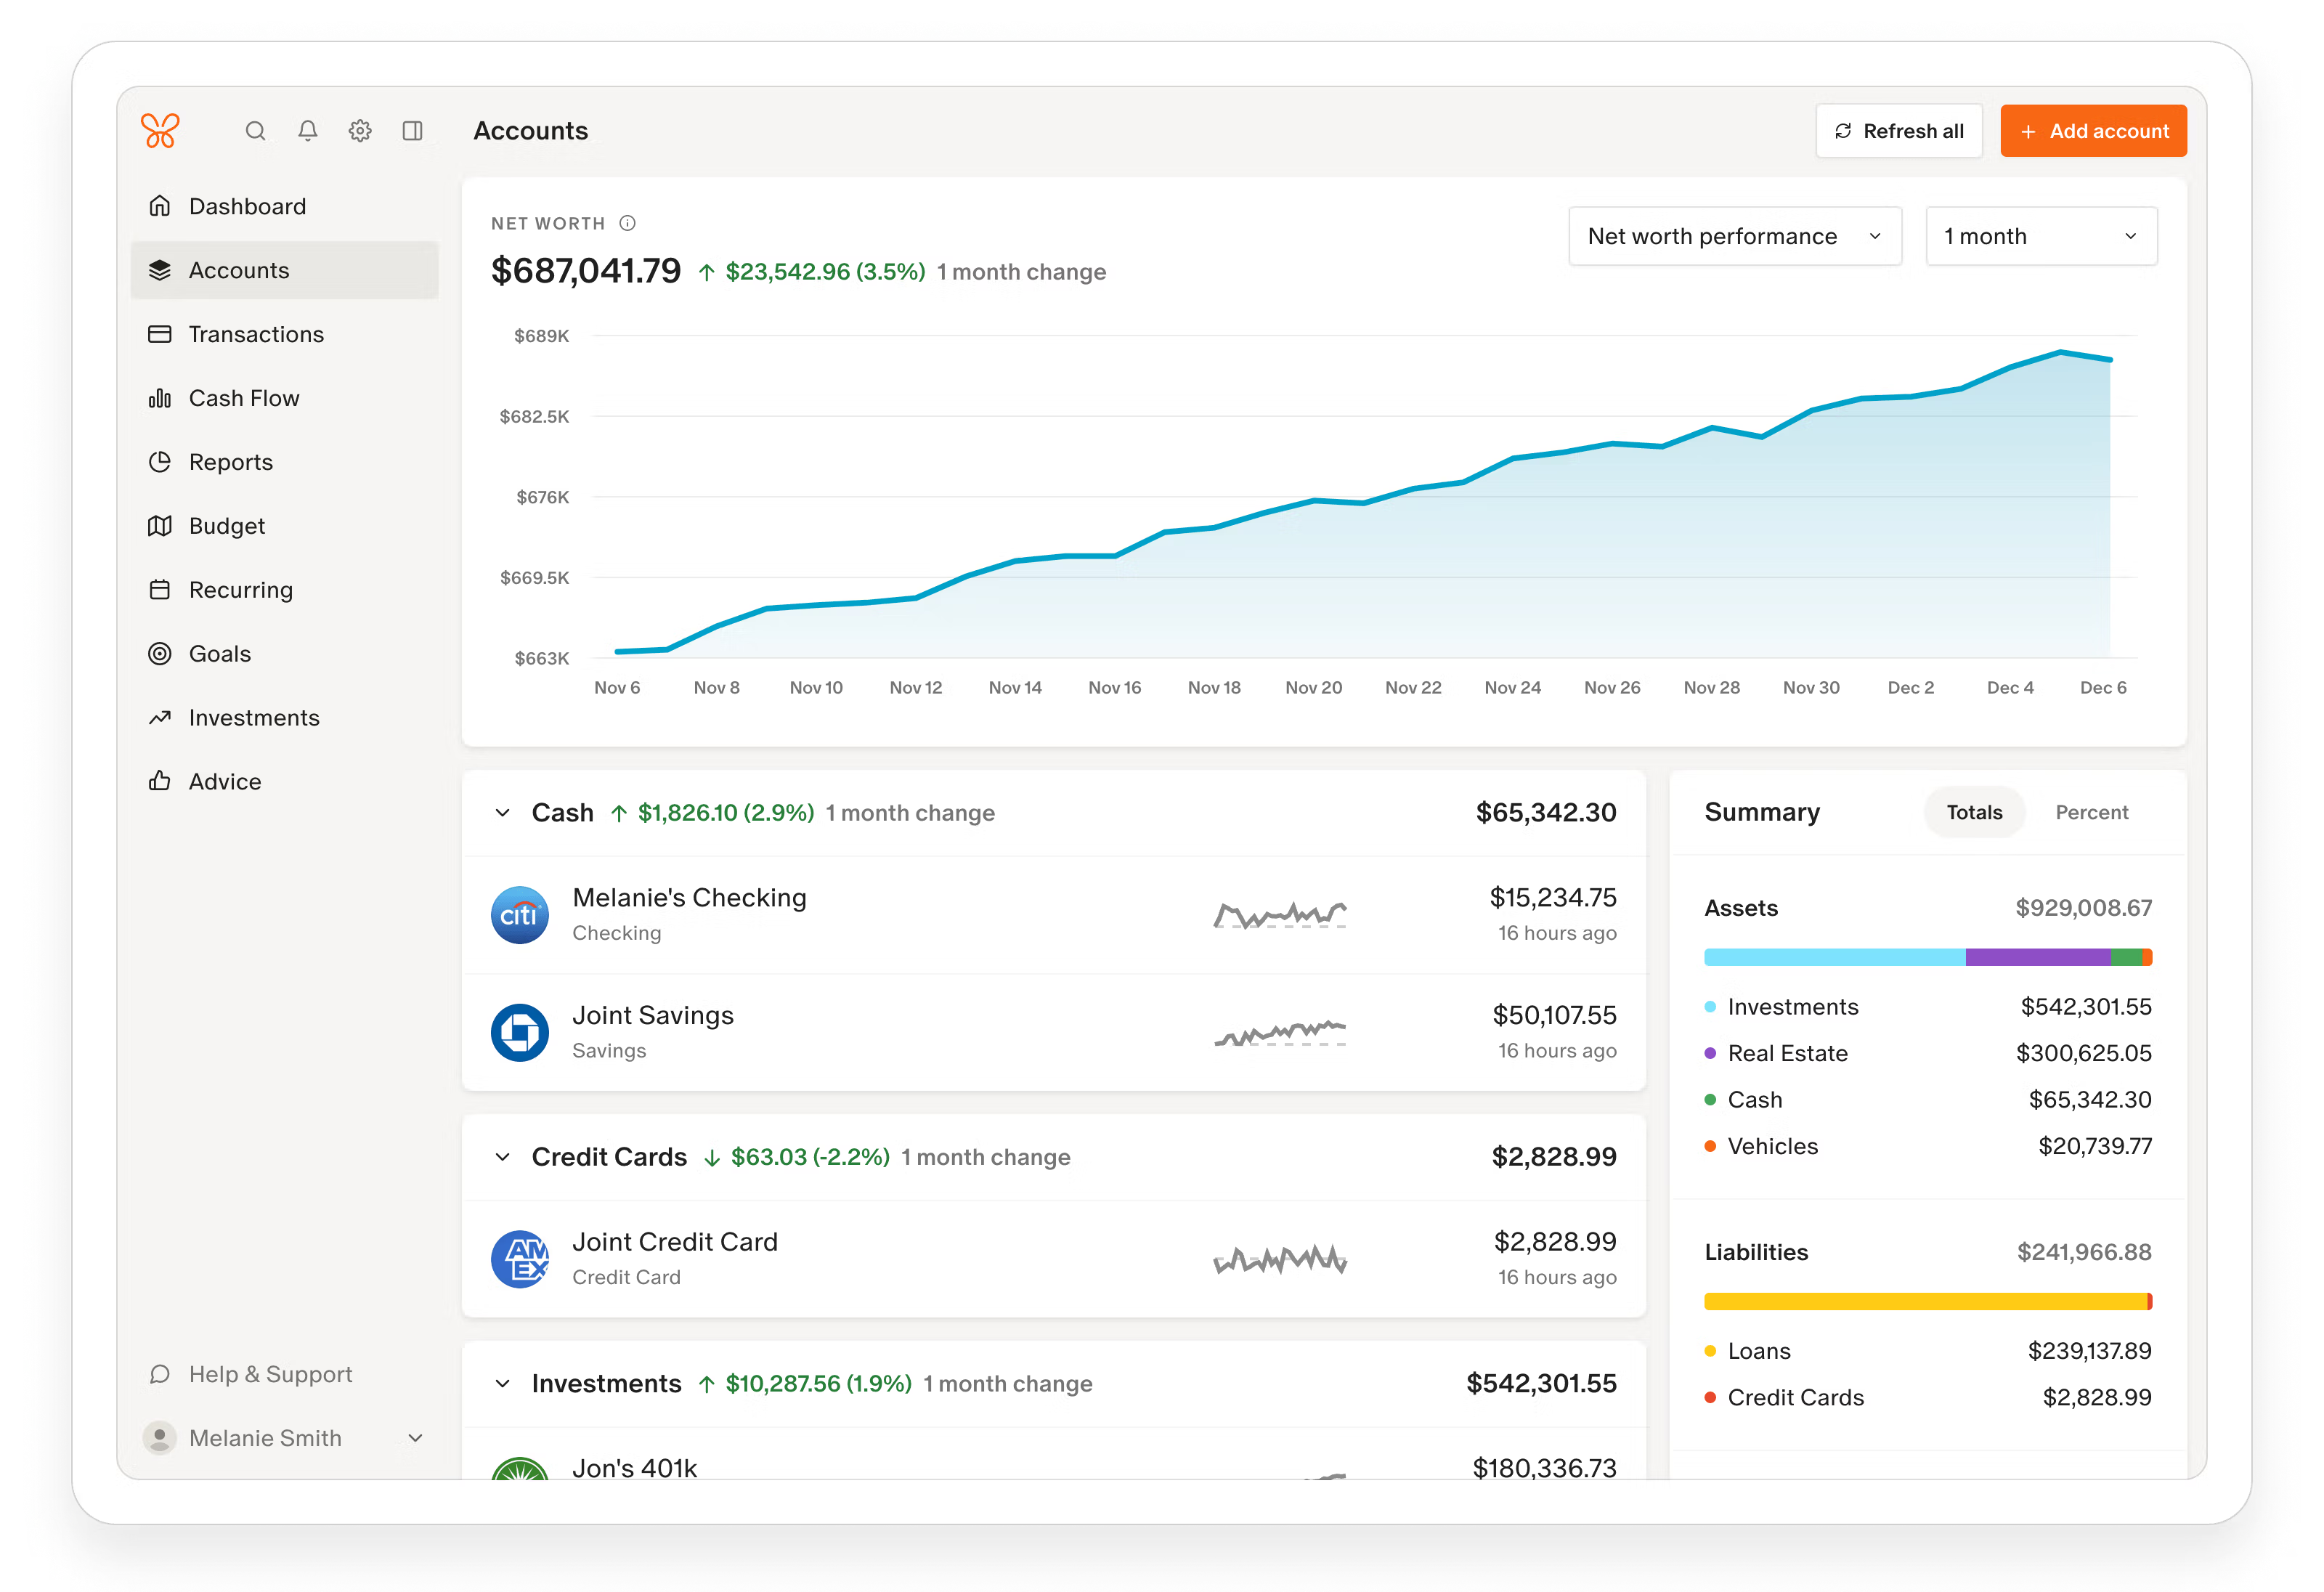Collapse the Cash accounts section
This screenshot has height=1592, width=2324.
503,812
